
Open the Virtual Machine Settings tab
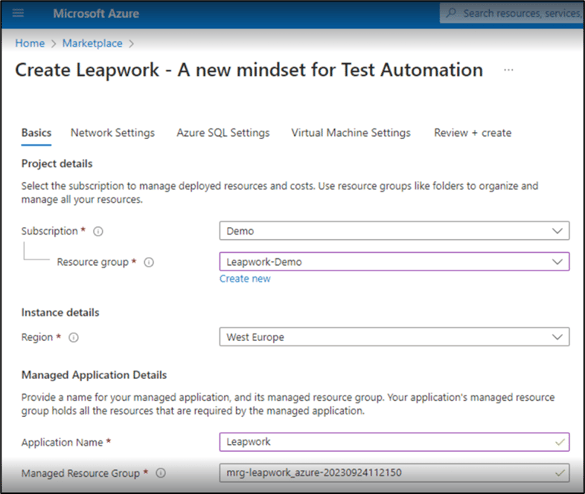tap(351, 133)
